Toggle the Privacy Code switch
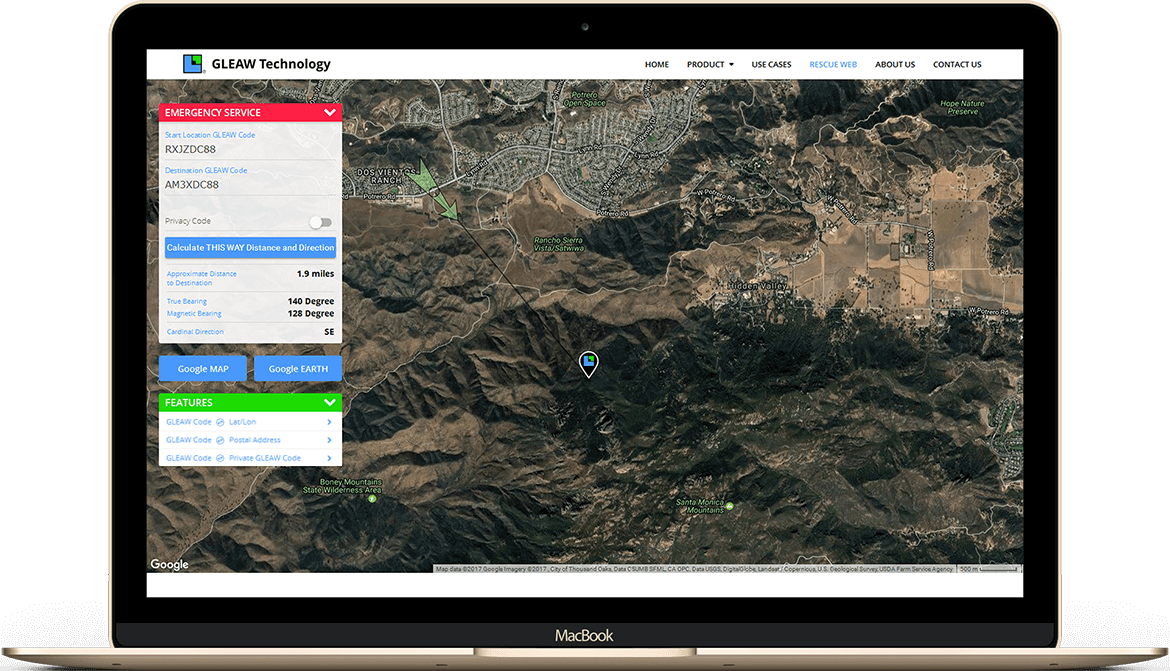The image size is (1170, 671). (321, 222)
